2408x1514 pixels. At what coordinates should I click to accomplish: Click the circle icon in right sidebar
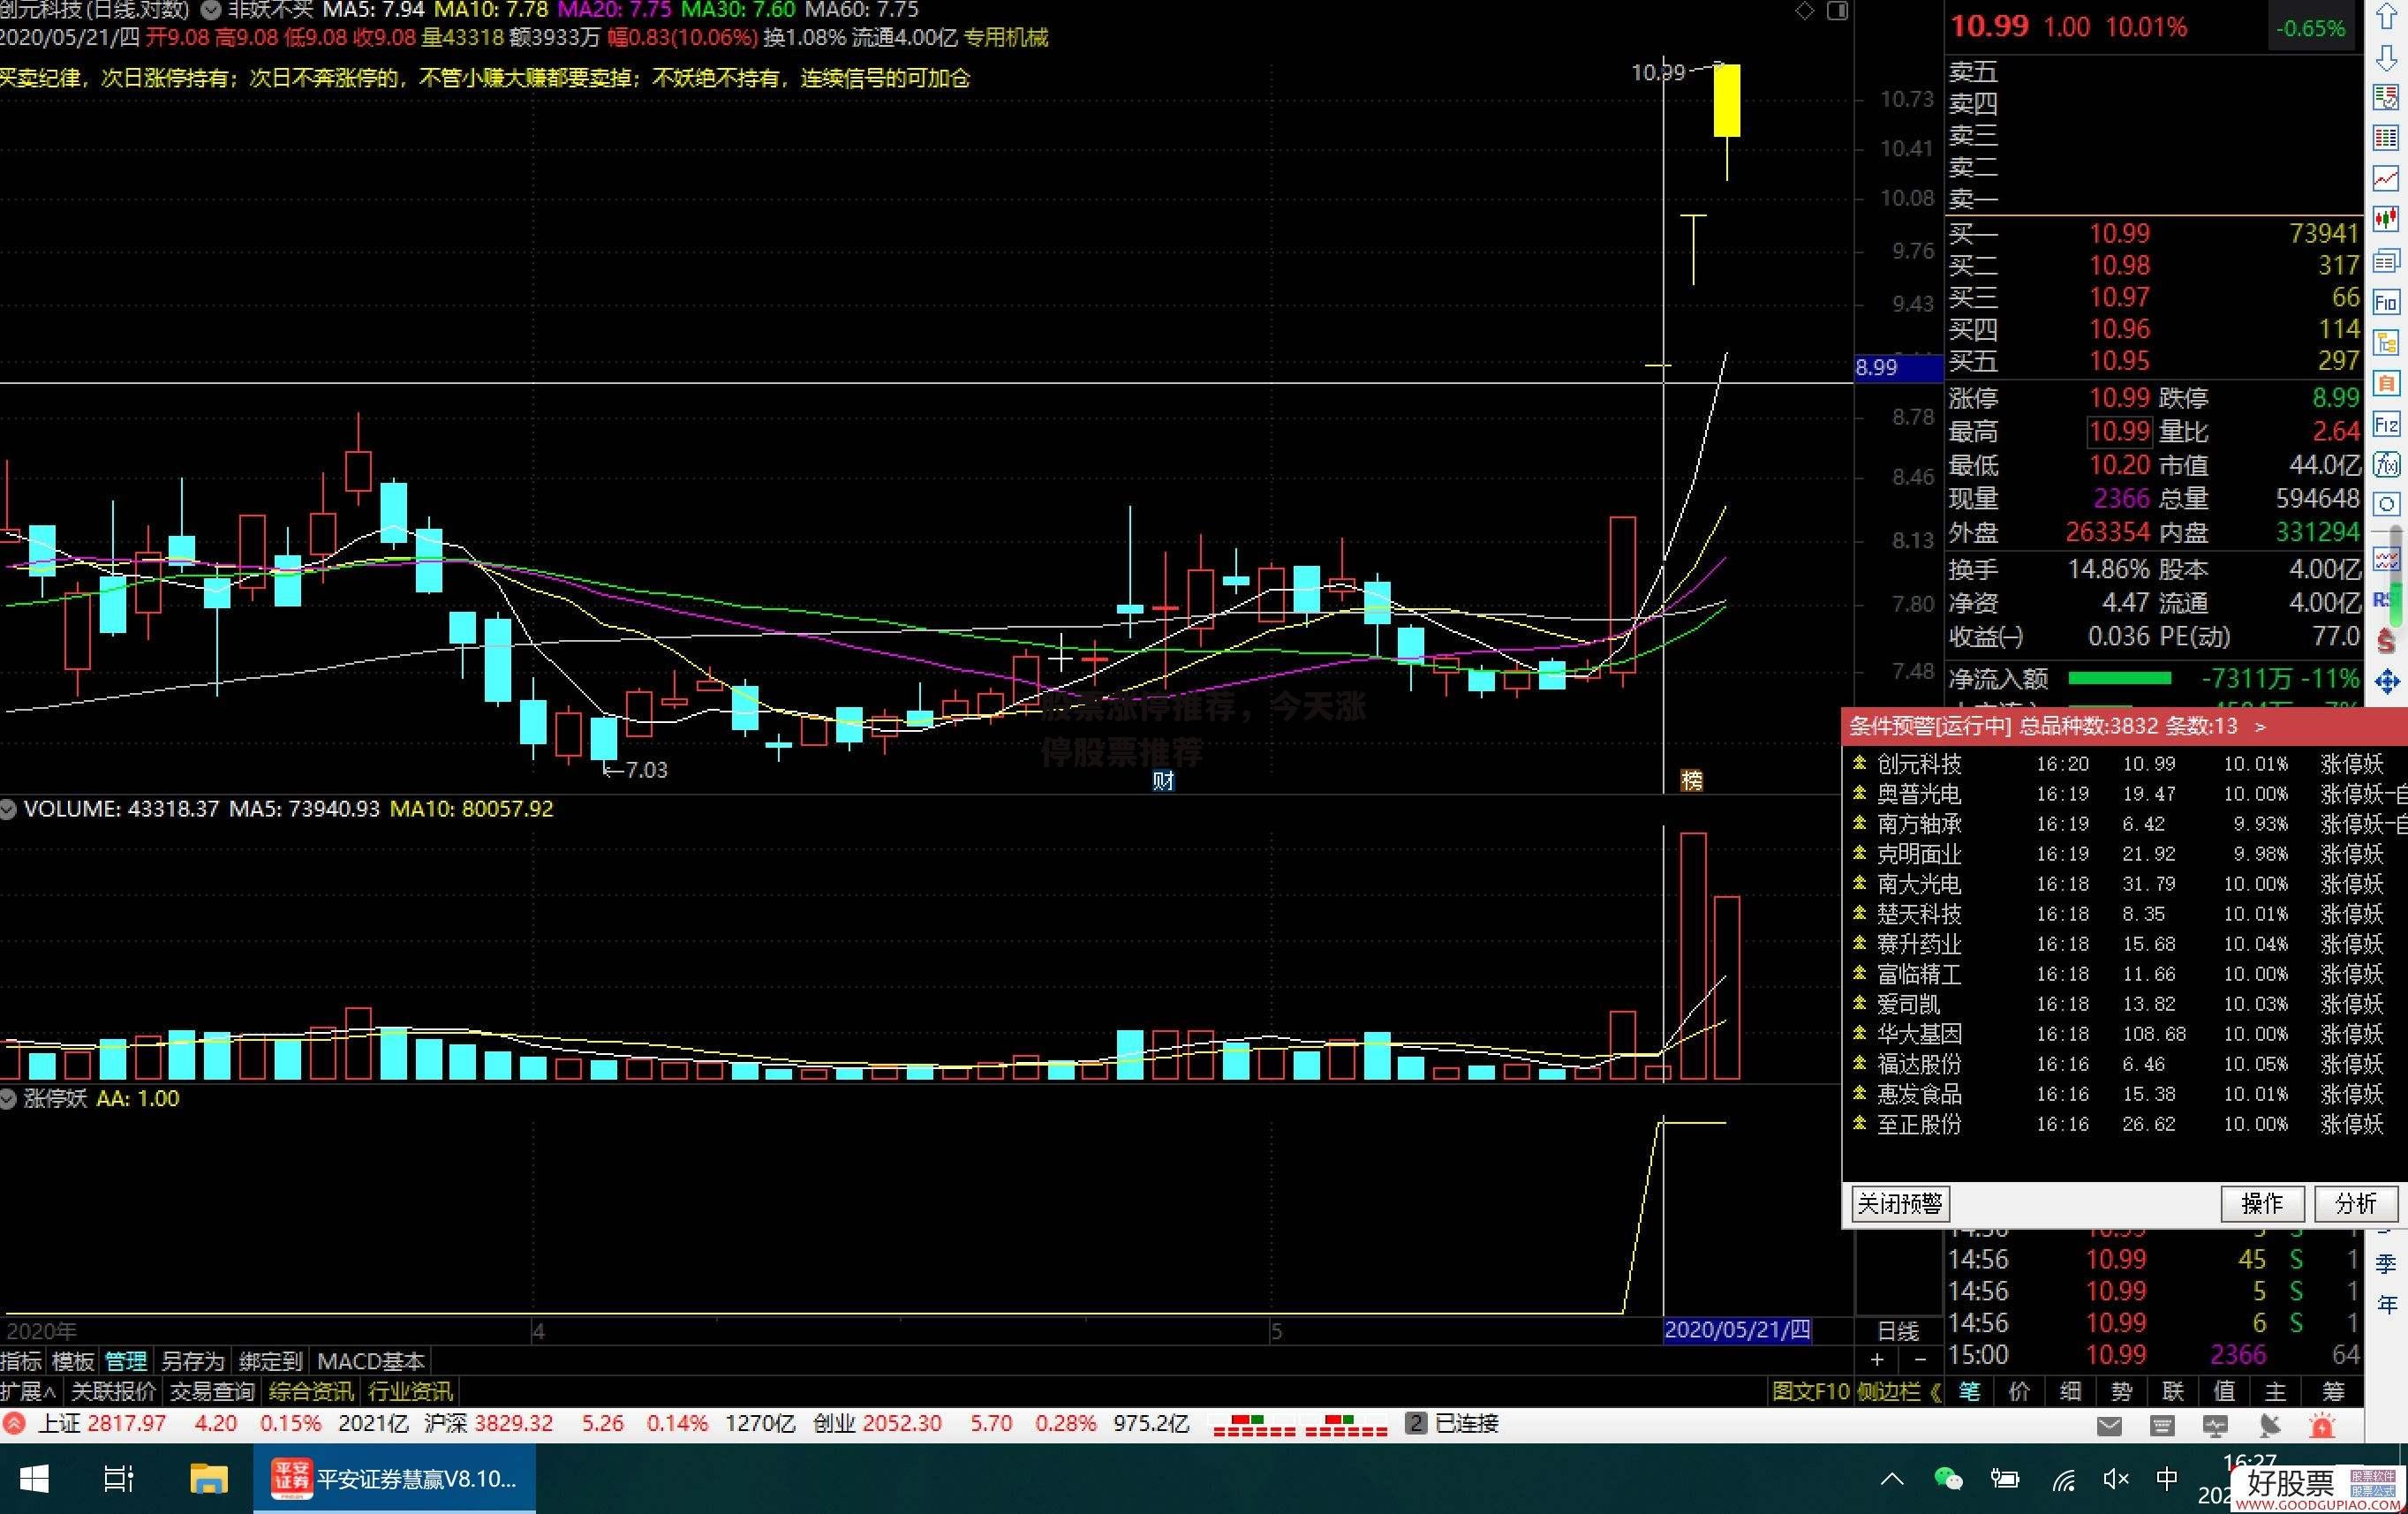pos(2386,505)
